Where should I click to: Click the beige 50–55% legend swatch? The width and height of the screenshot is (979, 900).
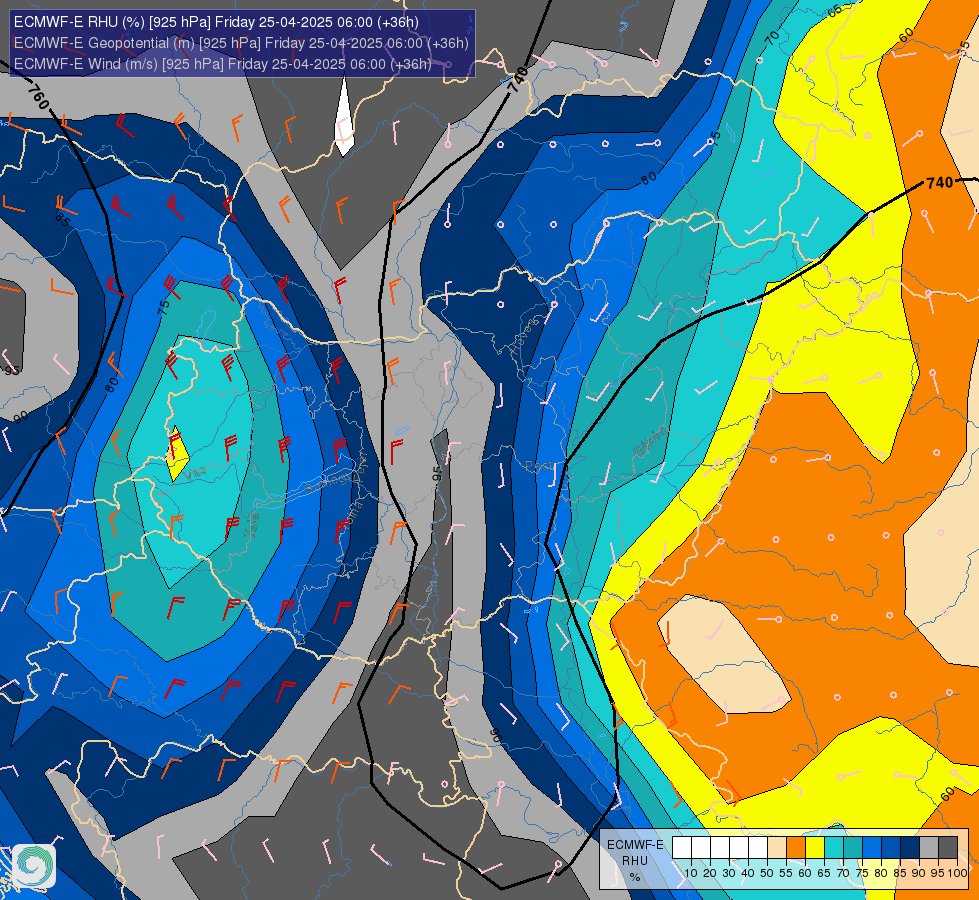(x=777, y=847)
